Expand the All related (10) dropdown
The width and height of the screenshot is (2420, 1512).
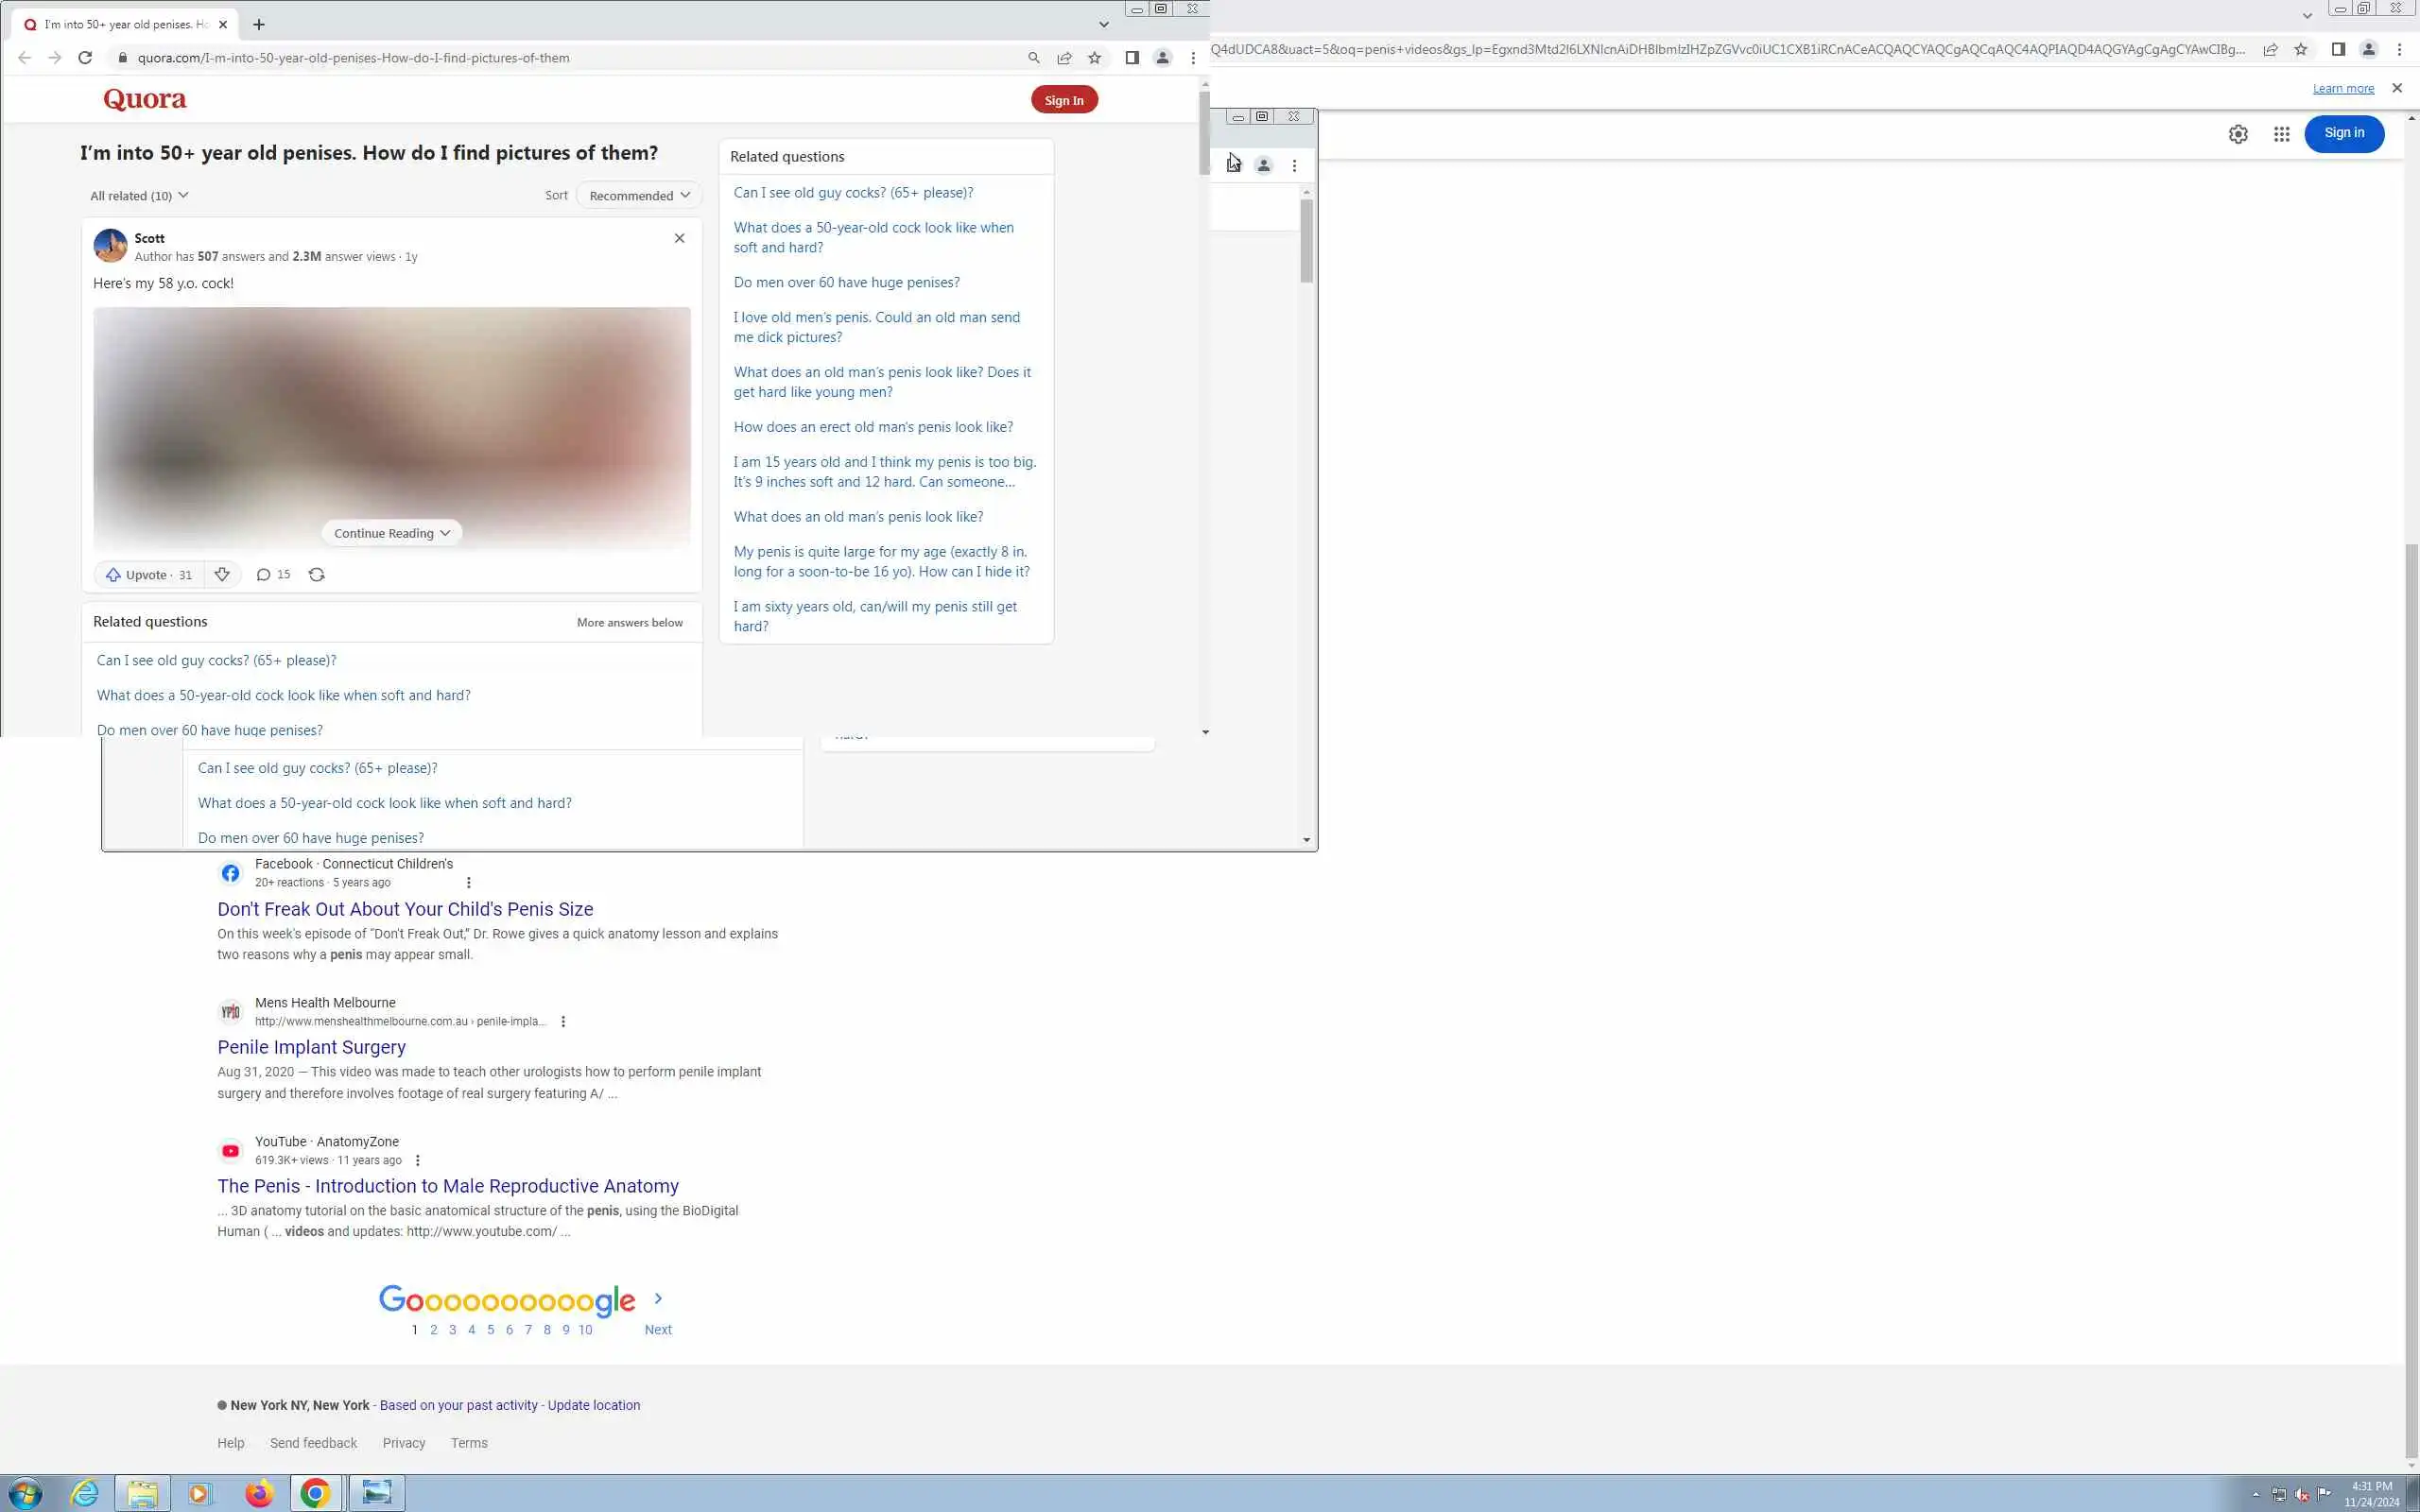(x=139, y=196)
